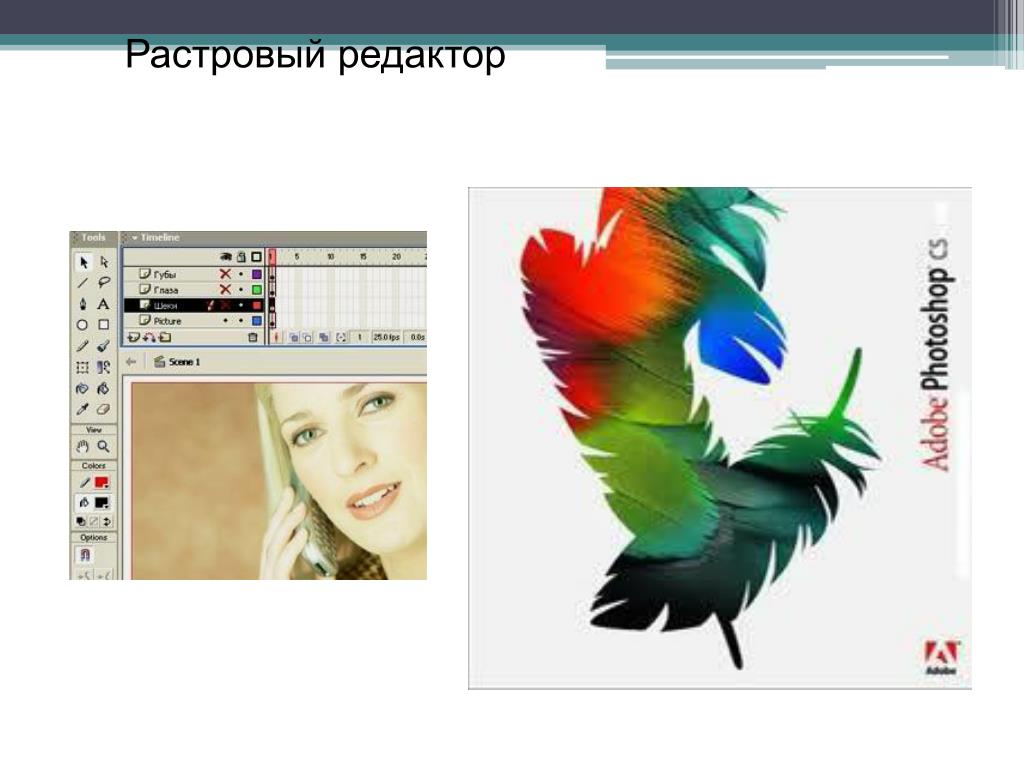This screenshot has width=1024, height=768.
Task: Choose the Fill Transform tool
Action: point(103,367)
